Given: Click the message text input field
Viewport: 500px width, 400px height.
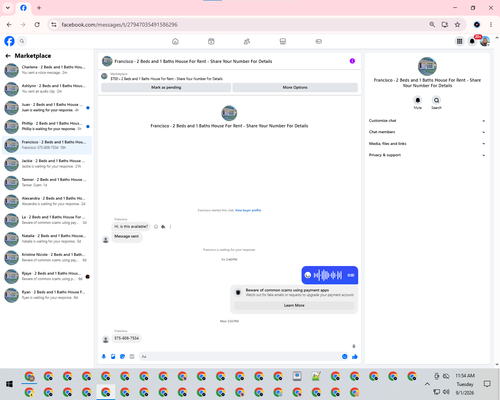Looking at the screenshot, I should click(x=240, y=357).
